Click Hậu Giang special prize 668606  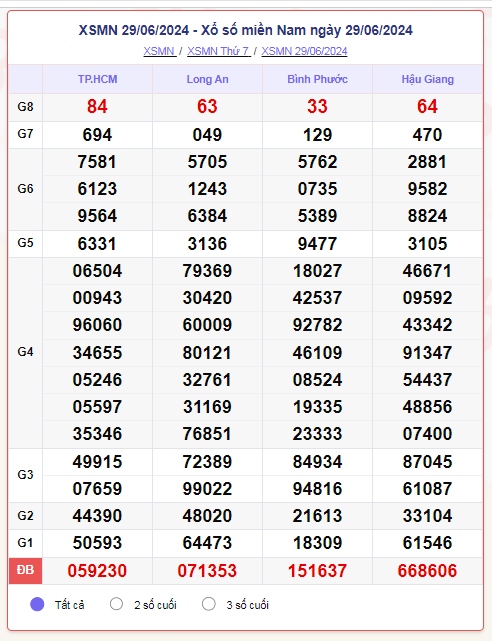click(x=427, y=571)
